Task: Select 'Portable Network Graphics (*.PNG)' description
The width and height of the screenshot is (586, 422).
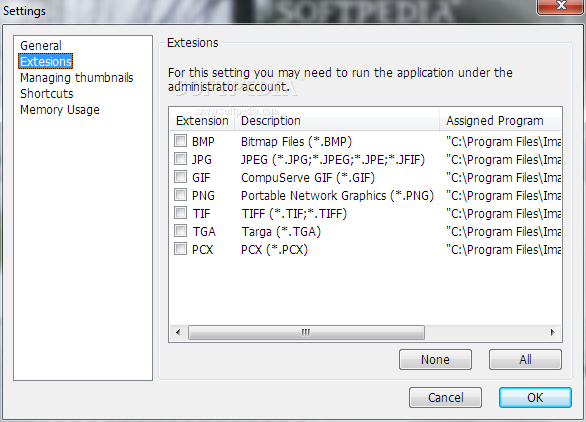Action: click(337, 195)
